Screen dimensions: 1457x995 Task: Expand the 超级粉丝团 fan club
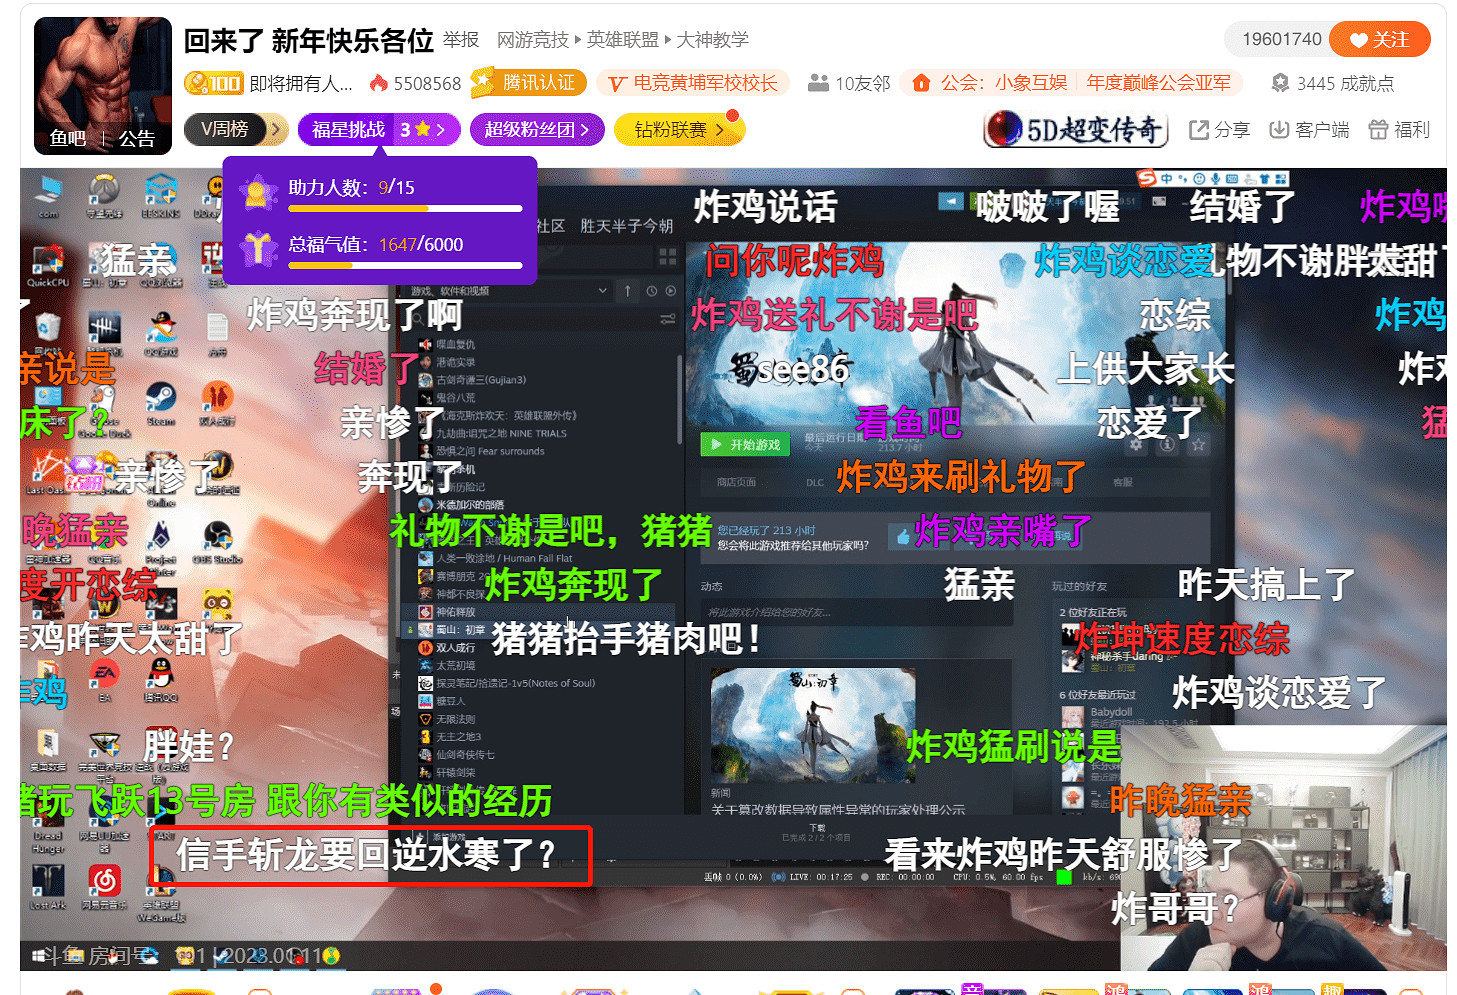[x=536, y=130]
